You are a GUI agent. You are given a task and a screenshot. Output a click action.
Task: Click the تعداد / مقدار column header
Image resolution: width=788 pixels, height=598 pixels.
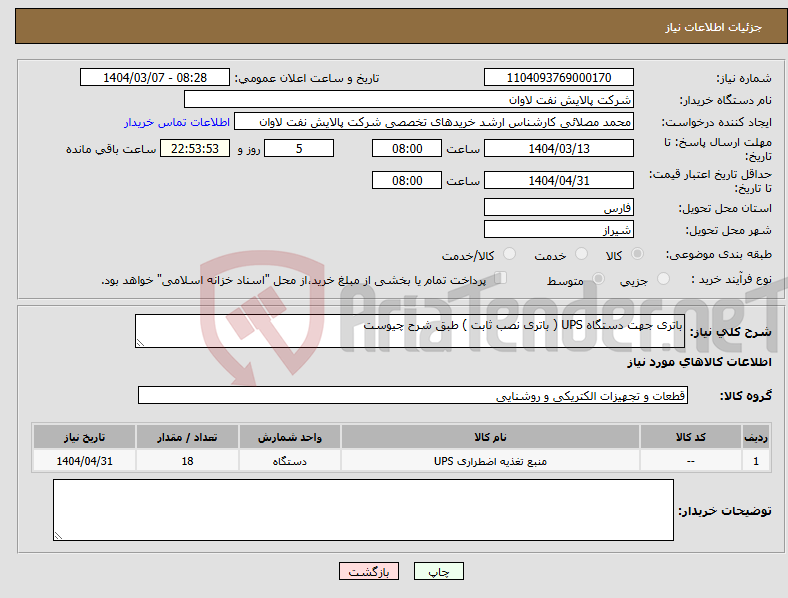[187, 437]
